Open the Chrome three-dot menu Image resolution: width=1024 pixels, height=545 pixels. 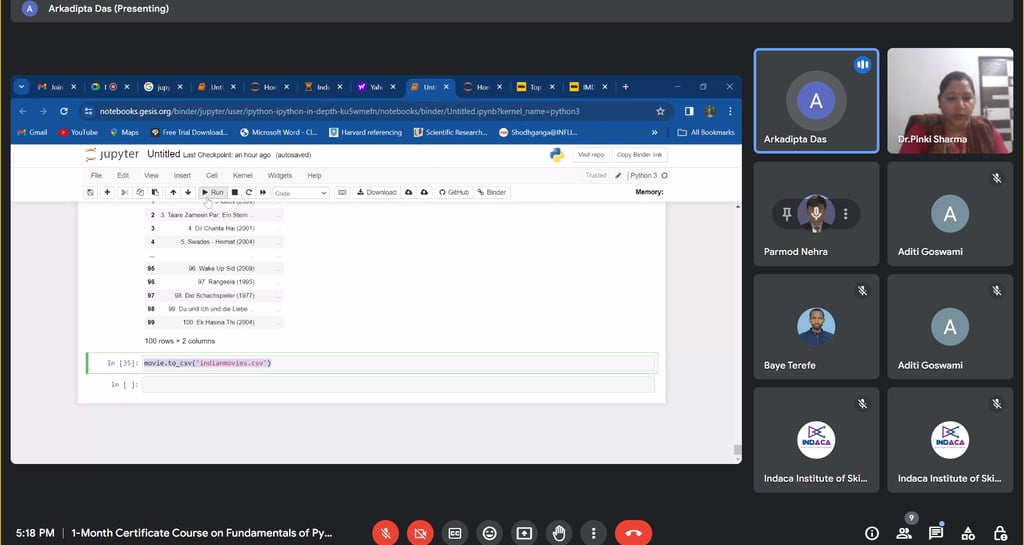click(730, 112)
